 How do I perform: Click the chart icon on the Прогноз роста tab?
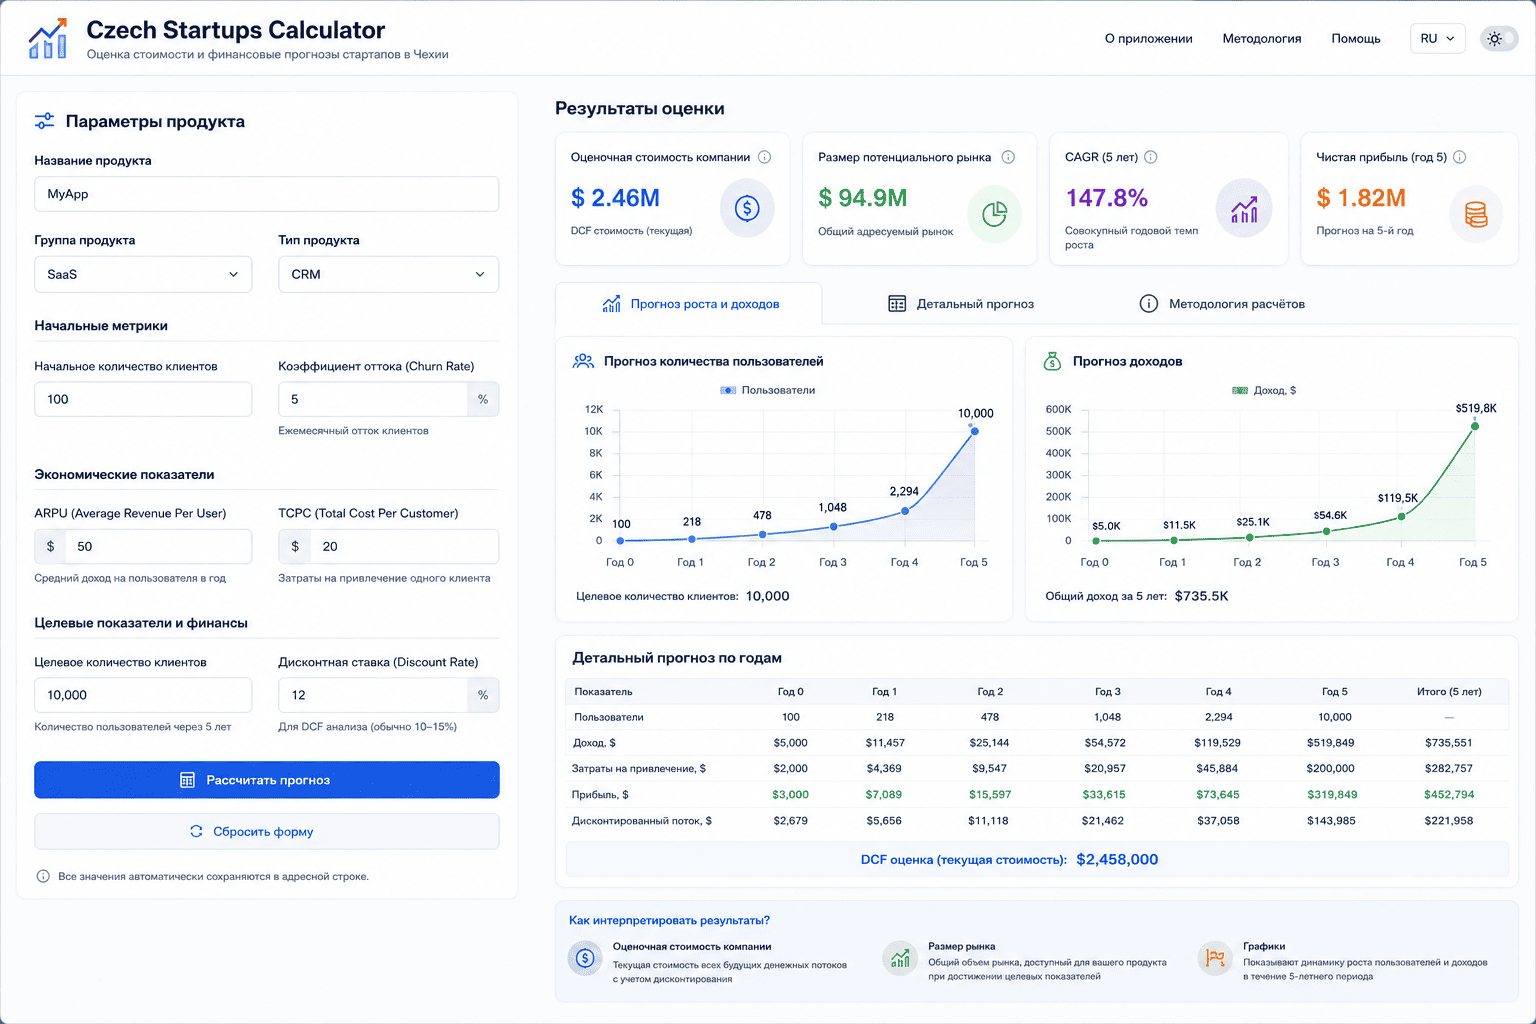click(x=611, y=304)
